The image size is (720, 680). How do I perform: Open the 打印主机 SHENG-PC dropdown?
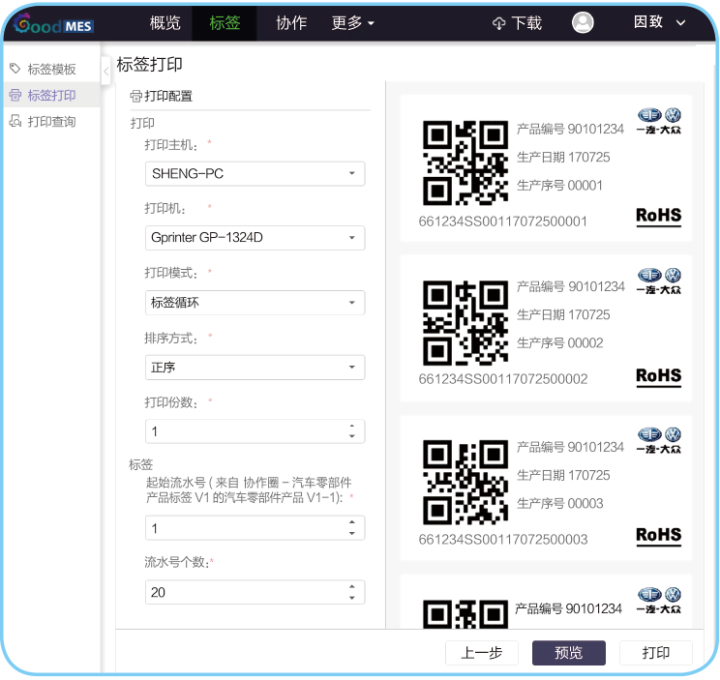point(255,174)
